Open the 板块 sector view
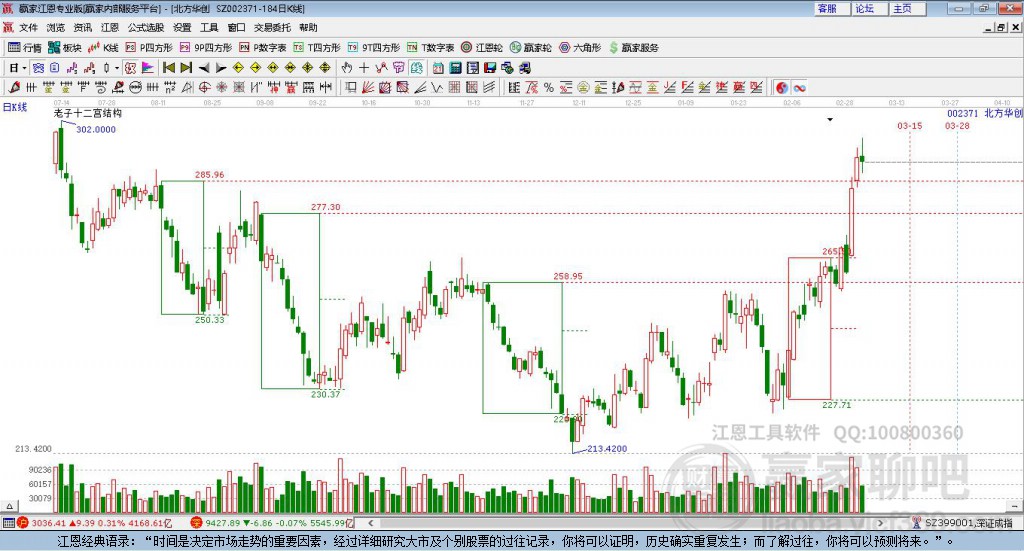Screen dimensions: 1024x551 (65, 48)
